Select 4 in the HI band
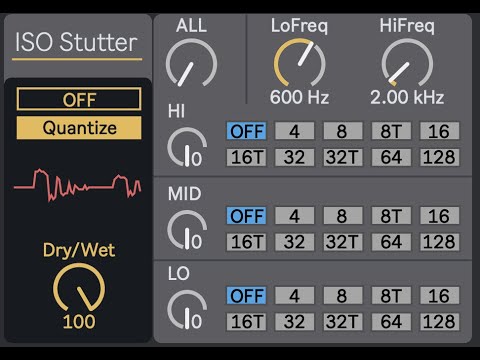This screenshot has width=480, height=360. pos(294,131)
